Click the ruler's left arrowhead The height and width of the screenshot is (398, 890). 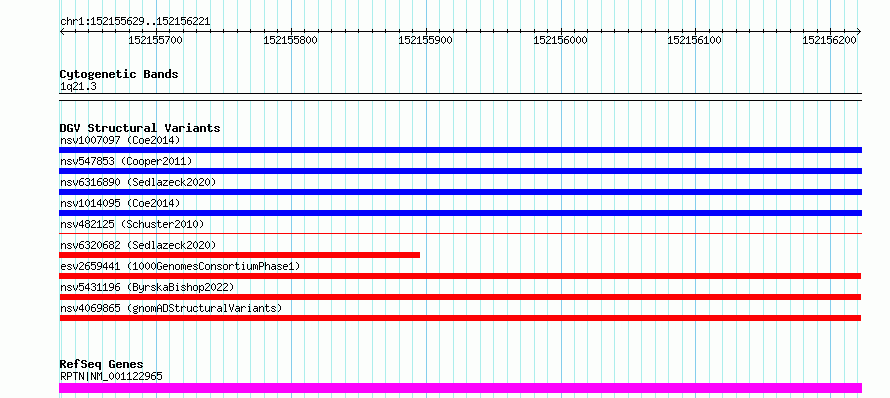click(x=62, y=31)
